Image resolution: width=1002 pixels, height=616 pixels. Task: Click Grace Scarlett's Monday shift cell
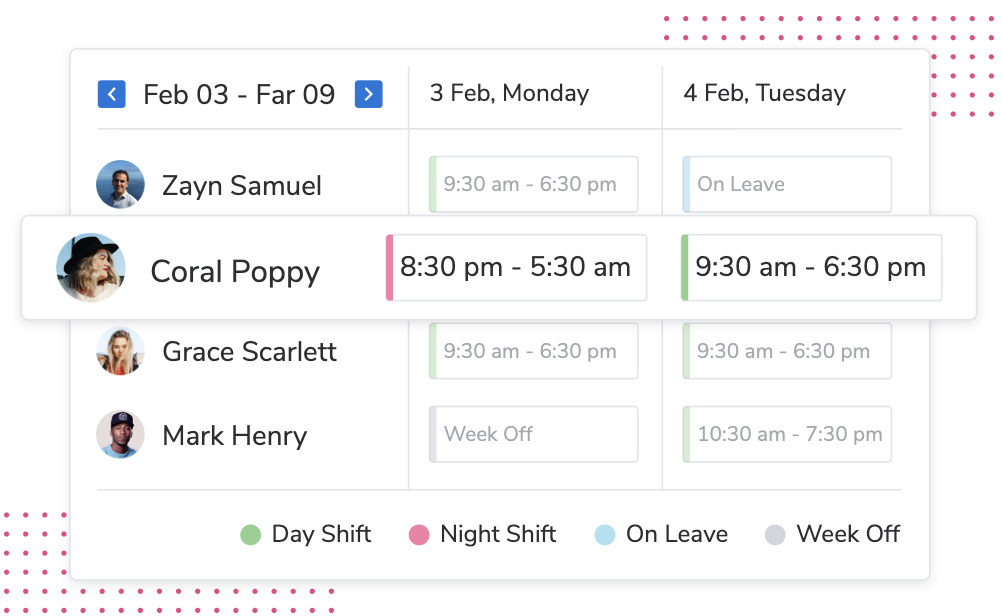point(534,351)
